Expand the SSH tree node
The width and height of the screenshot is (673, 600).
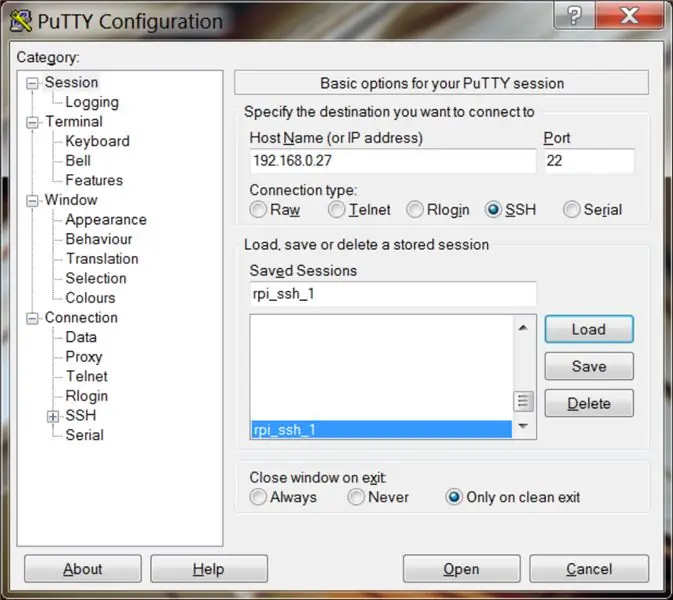coord(53,416)
